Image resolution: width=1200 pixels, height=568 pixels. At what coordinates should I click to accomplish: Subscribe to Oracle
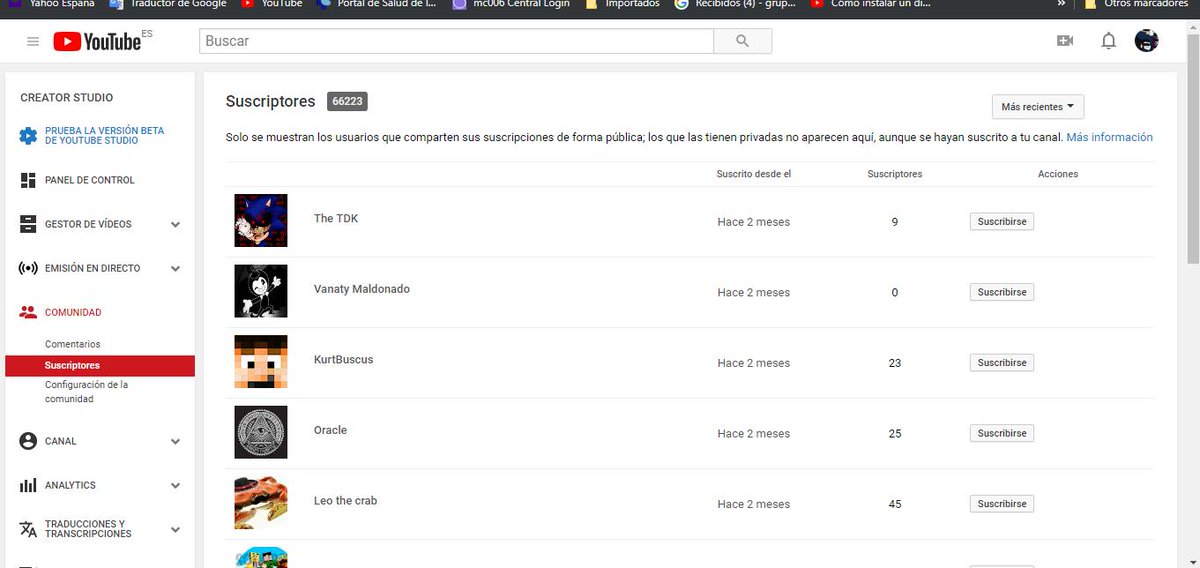(1002, 433)
